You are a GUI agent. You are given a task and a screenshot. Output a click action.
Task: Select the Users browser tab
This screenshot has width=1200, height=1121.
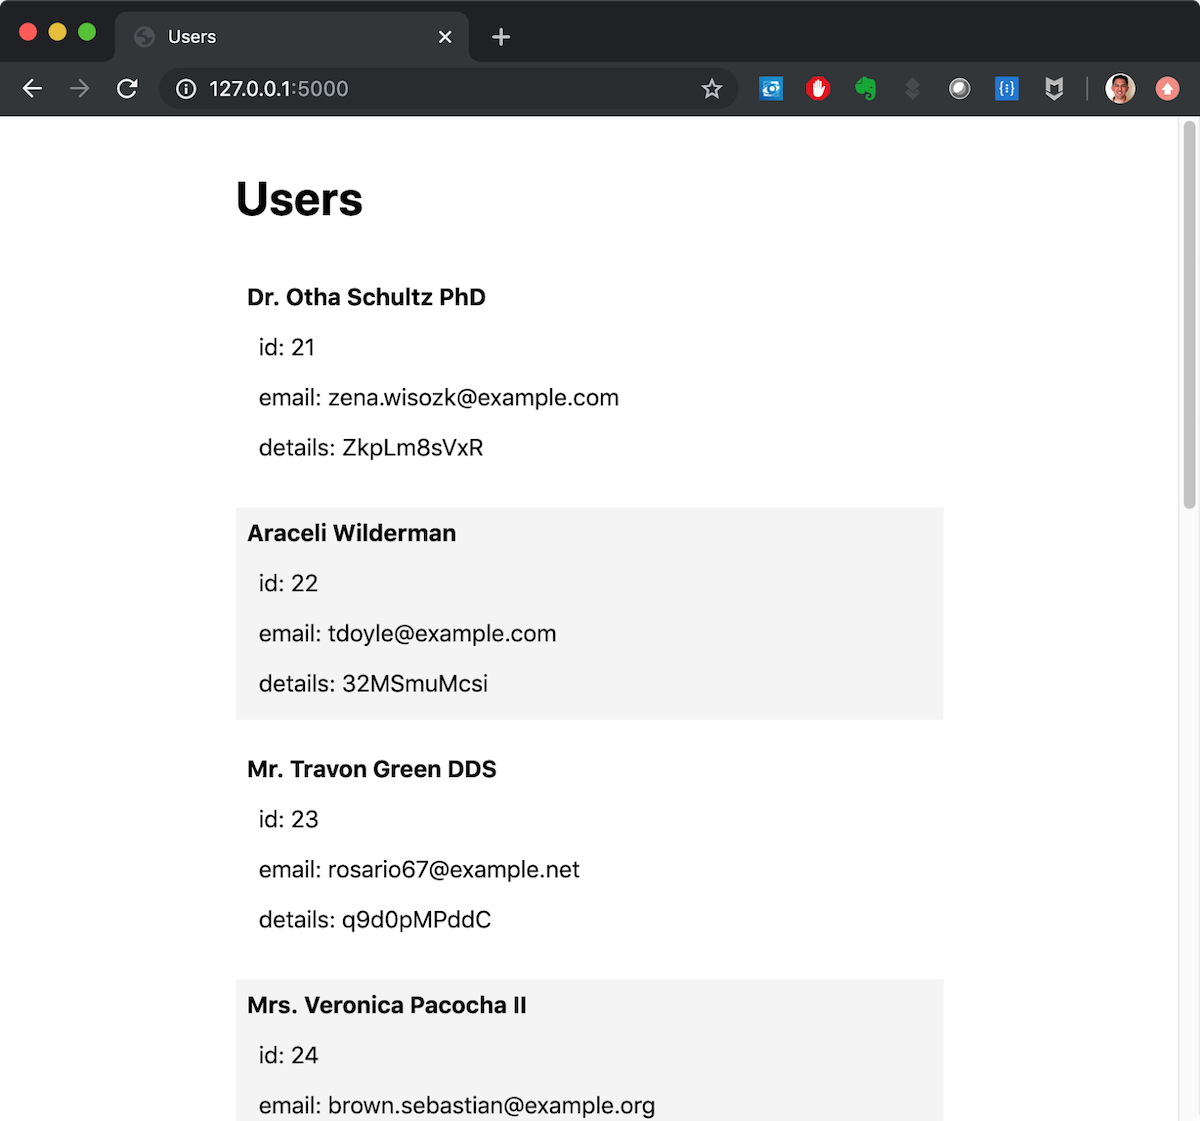pyautogui.click(x=292, y=37)
